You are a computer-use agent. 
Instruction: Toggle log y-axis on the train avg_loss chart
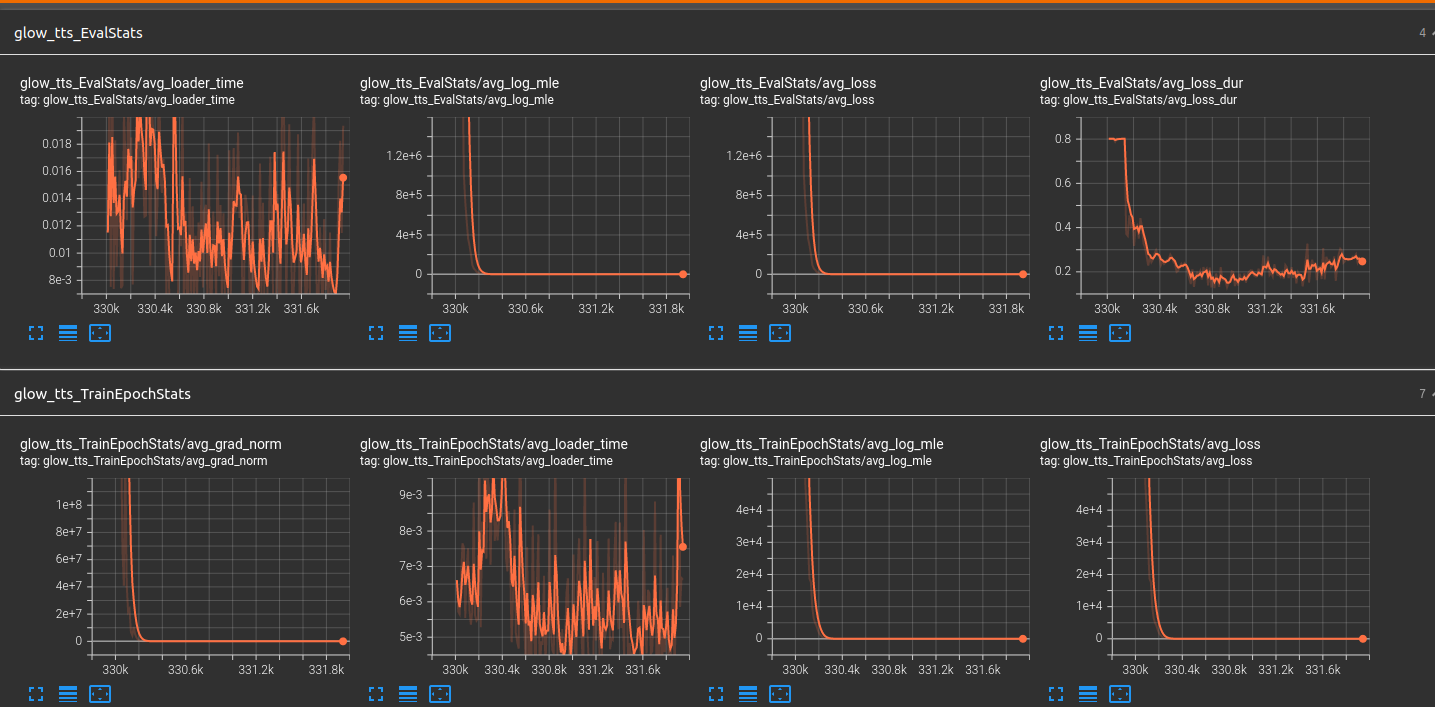1087,693
